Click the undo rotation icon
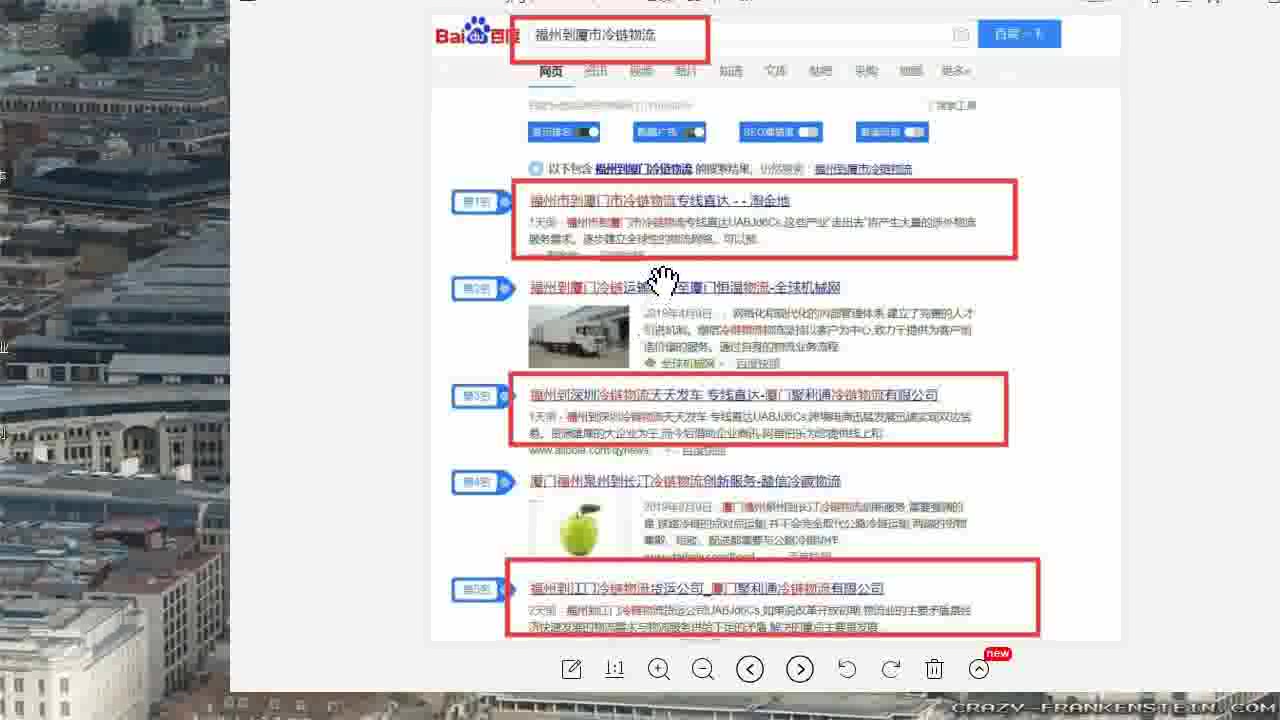Image resolution: width=1280 pixels, height=720 pixels. click(847, 669)
